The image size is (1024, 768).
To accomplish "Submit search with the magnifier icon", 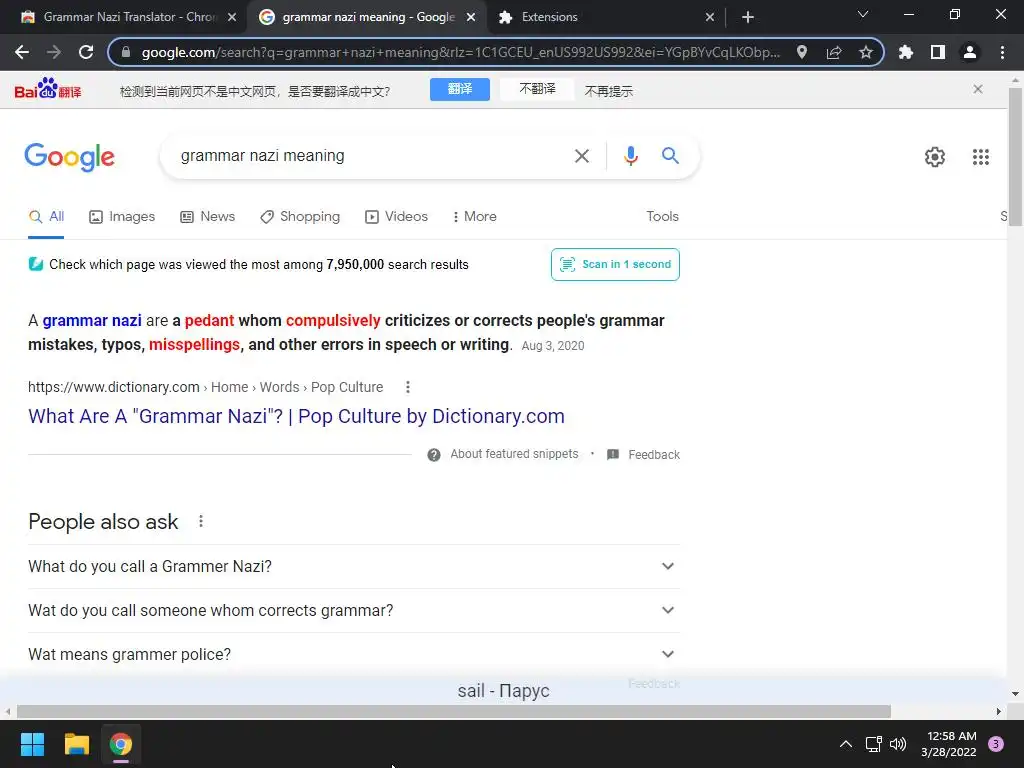I will [670, 155].
